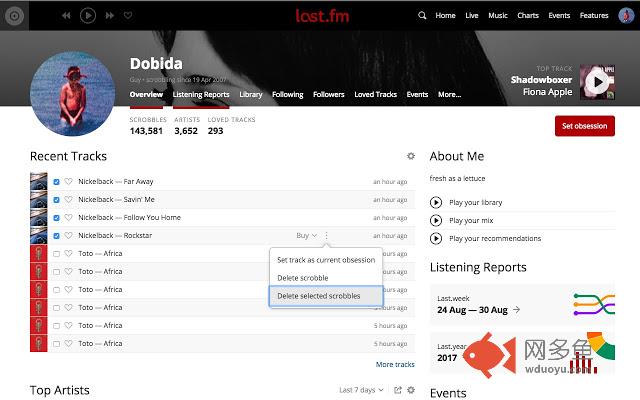Open the More tracks link
The width and height of the screenshot is (640, 400).
click(395, 364)
